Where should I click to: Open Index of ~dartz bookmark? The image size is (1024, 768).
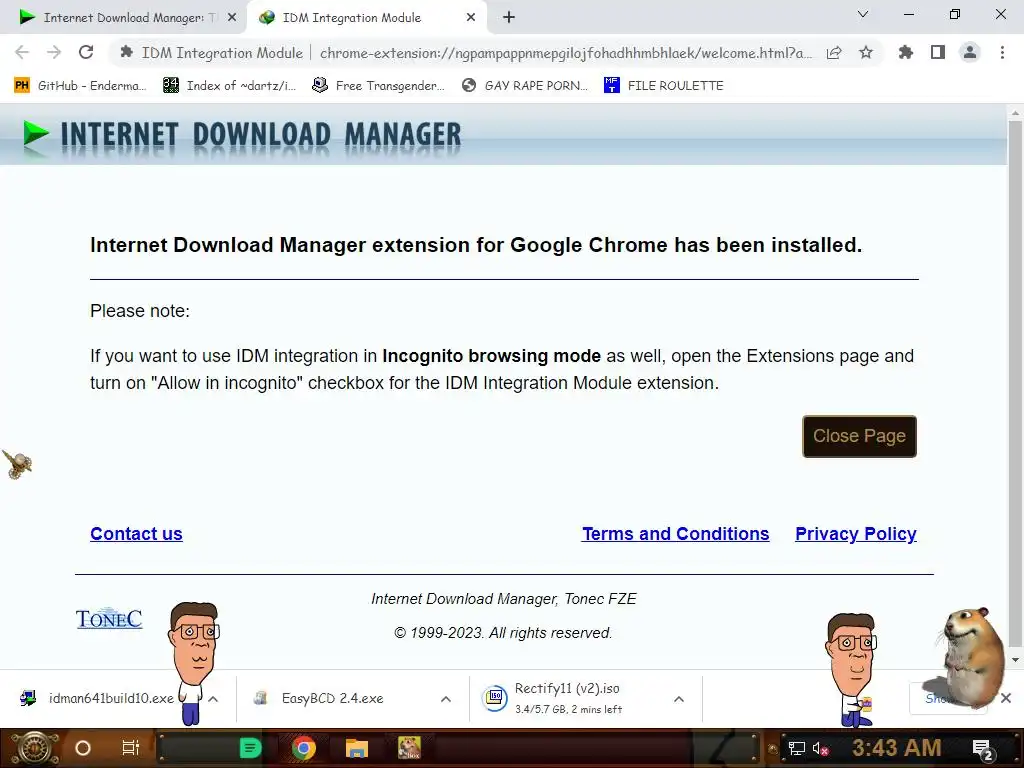point(229,86)
